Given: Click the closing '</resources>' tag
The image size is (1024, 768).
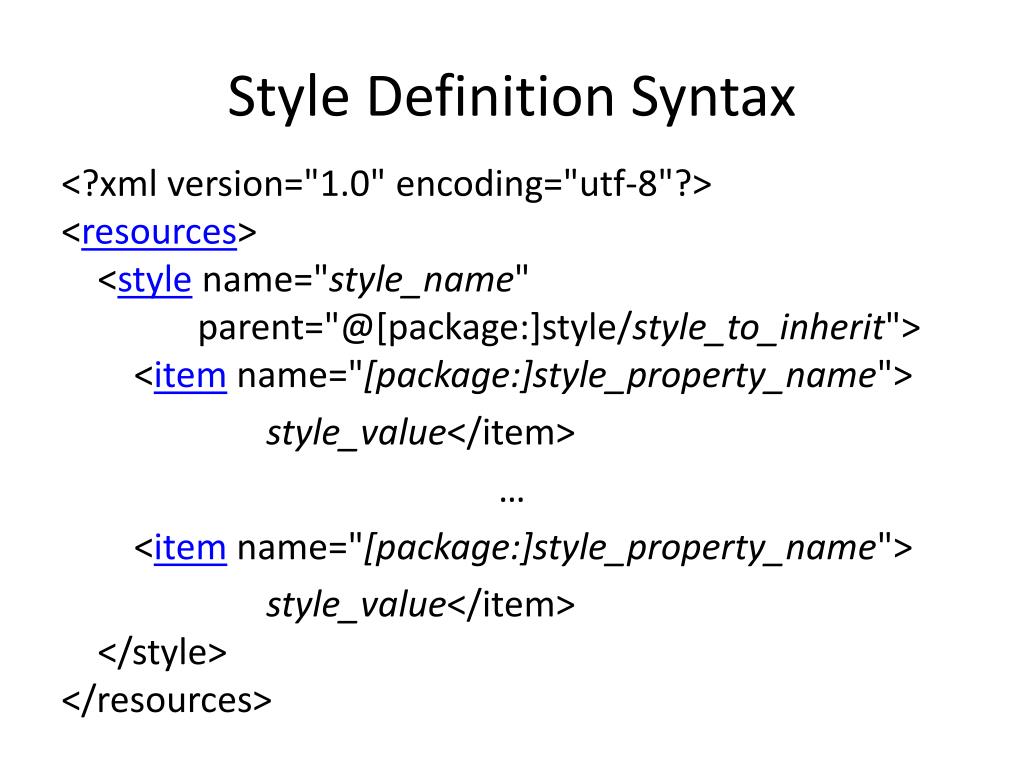Looking at the screenshot, I should pyautogui.click(x=167, y=700).
